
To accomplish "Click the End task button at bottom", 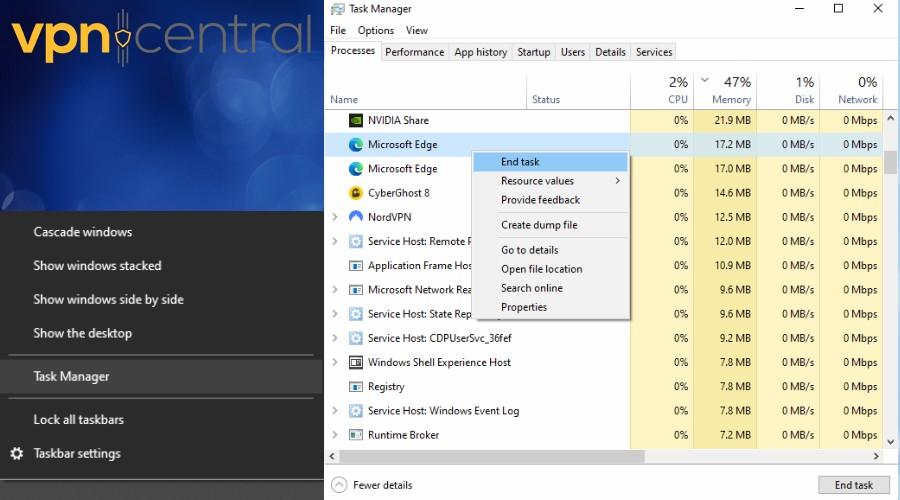I will pyautogui.click(x=854, y=485).
